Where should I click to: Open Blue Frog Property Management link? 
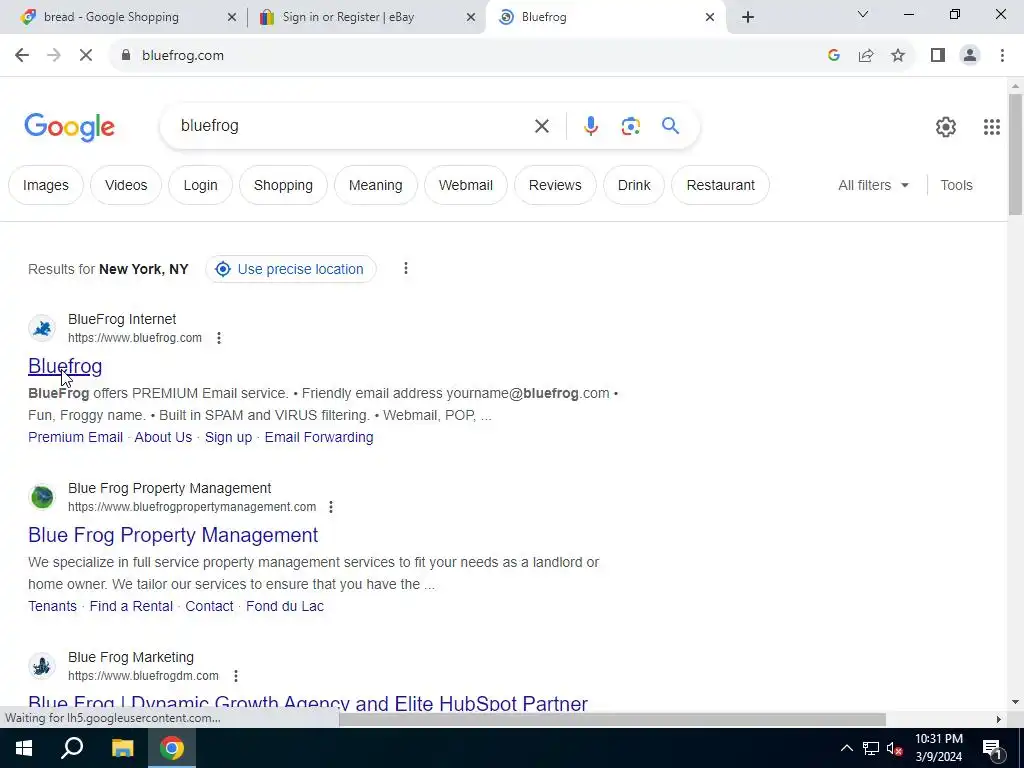pyautogui.click(x=173, y=536)
